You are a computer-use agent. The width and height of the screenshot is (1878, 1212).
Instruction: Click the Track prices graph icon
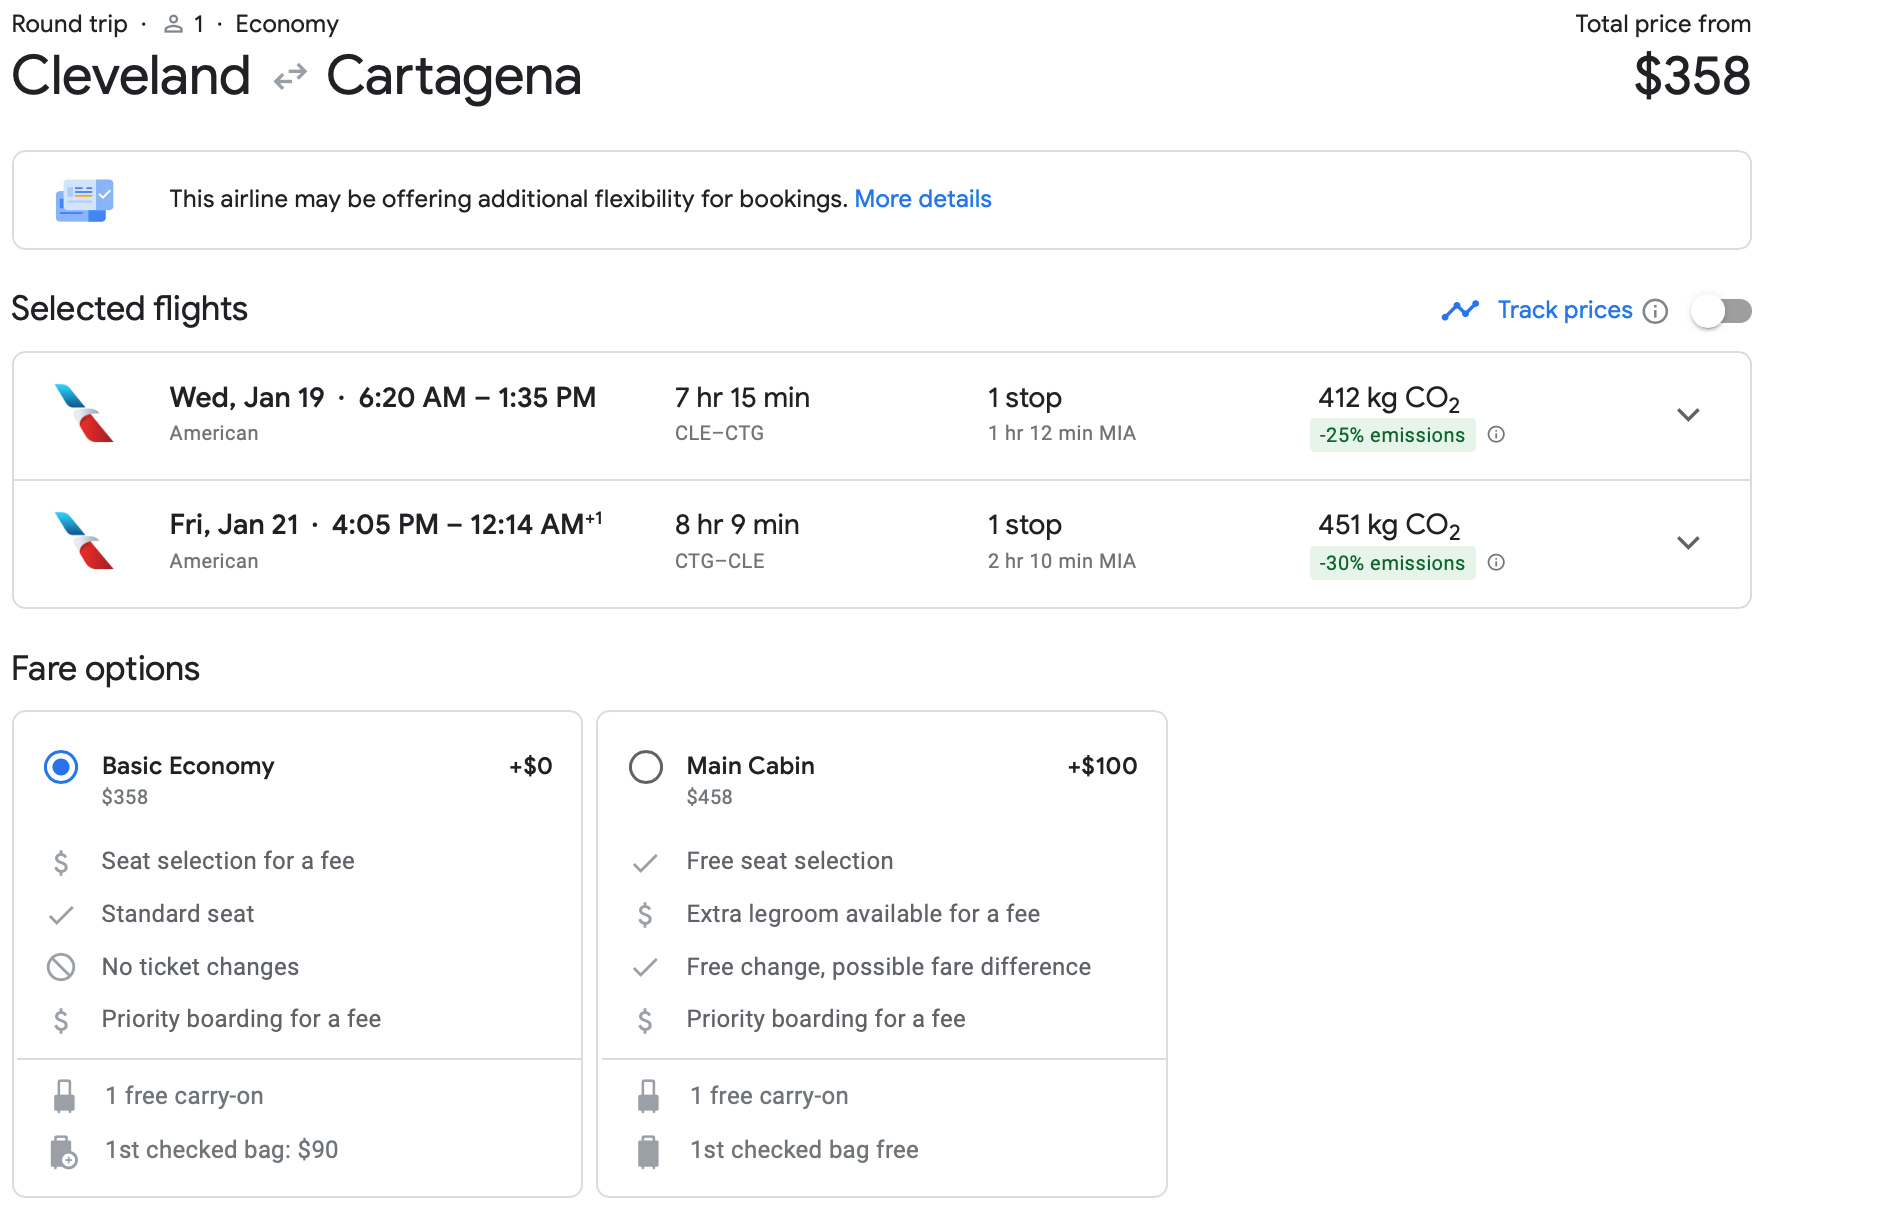(1460, 311)
